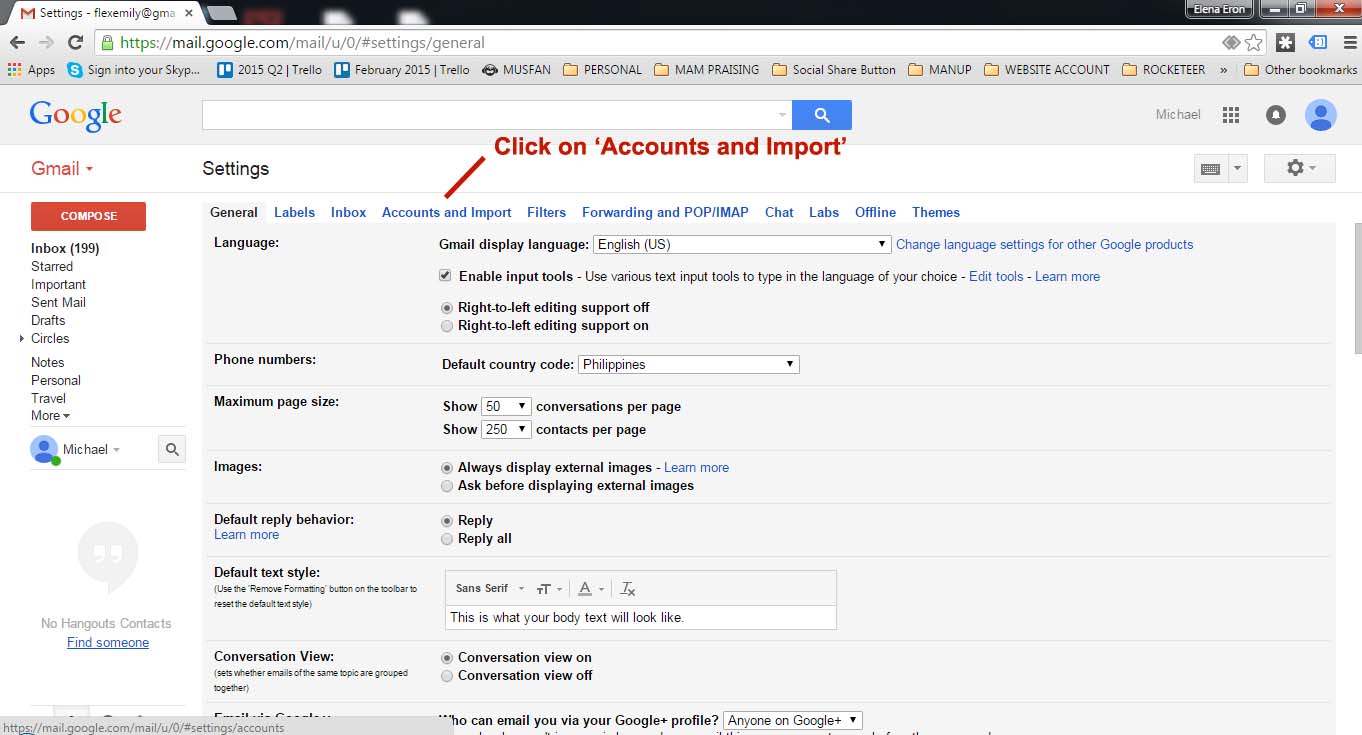Select Right-to-left editing support on
Viewport: 1362px width, 735px height.
click(447, 326)
